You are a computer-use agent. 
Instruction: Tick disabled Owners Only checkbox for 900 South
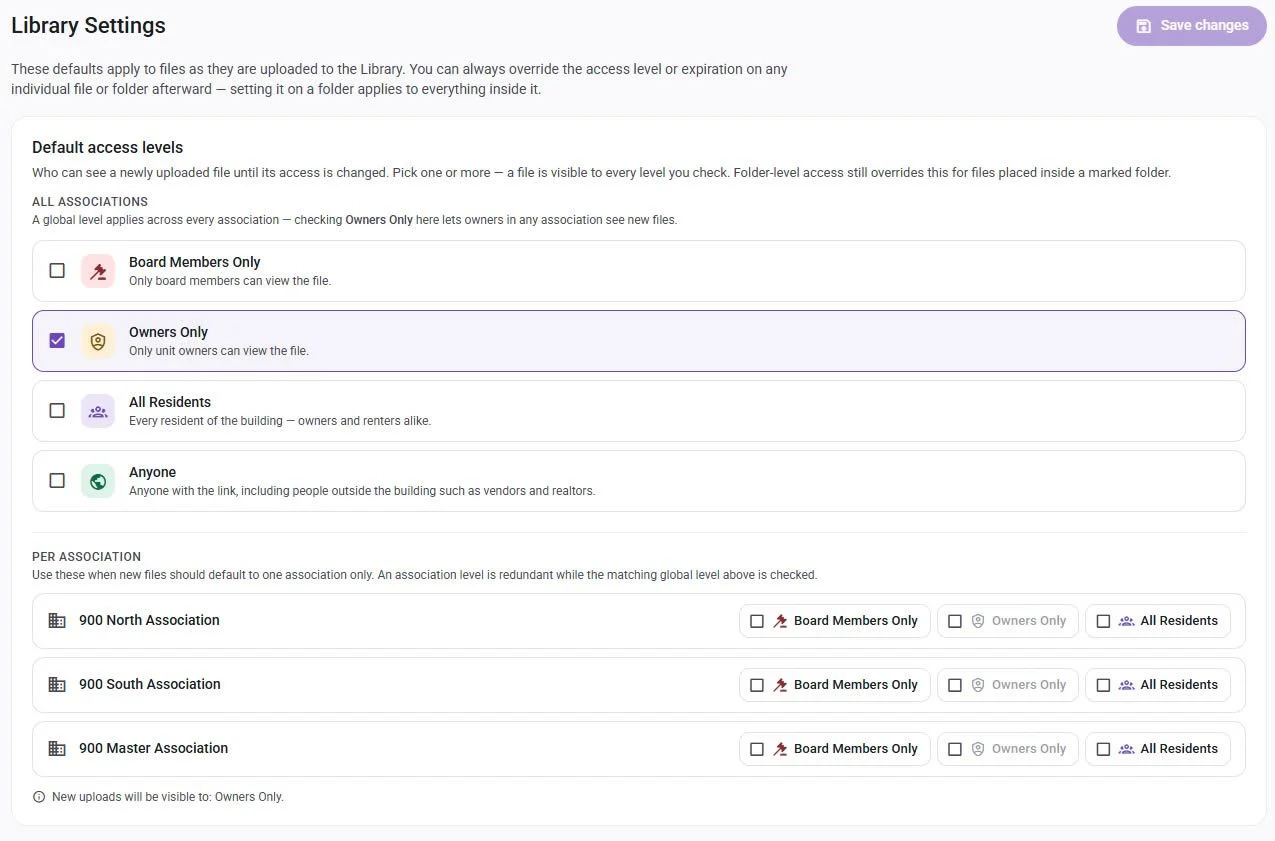955,685
